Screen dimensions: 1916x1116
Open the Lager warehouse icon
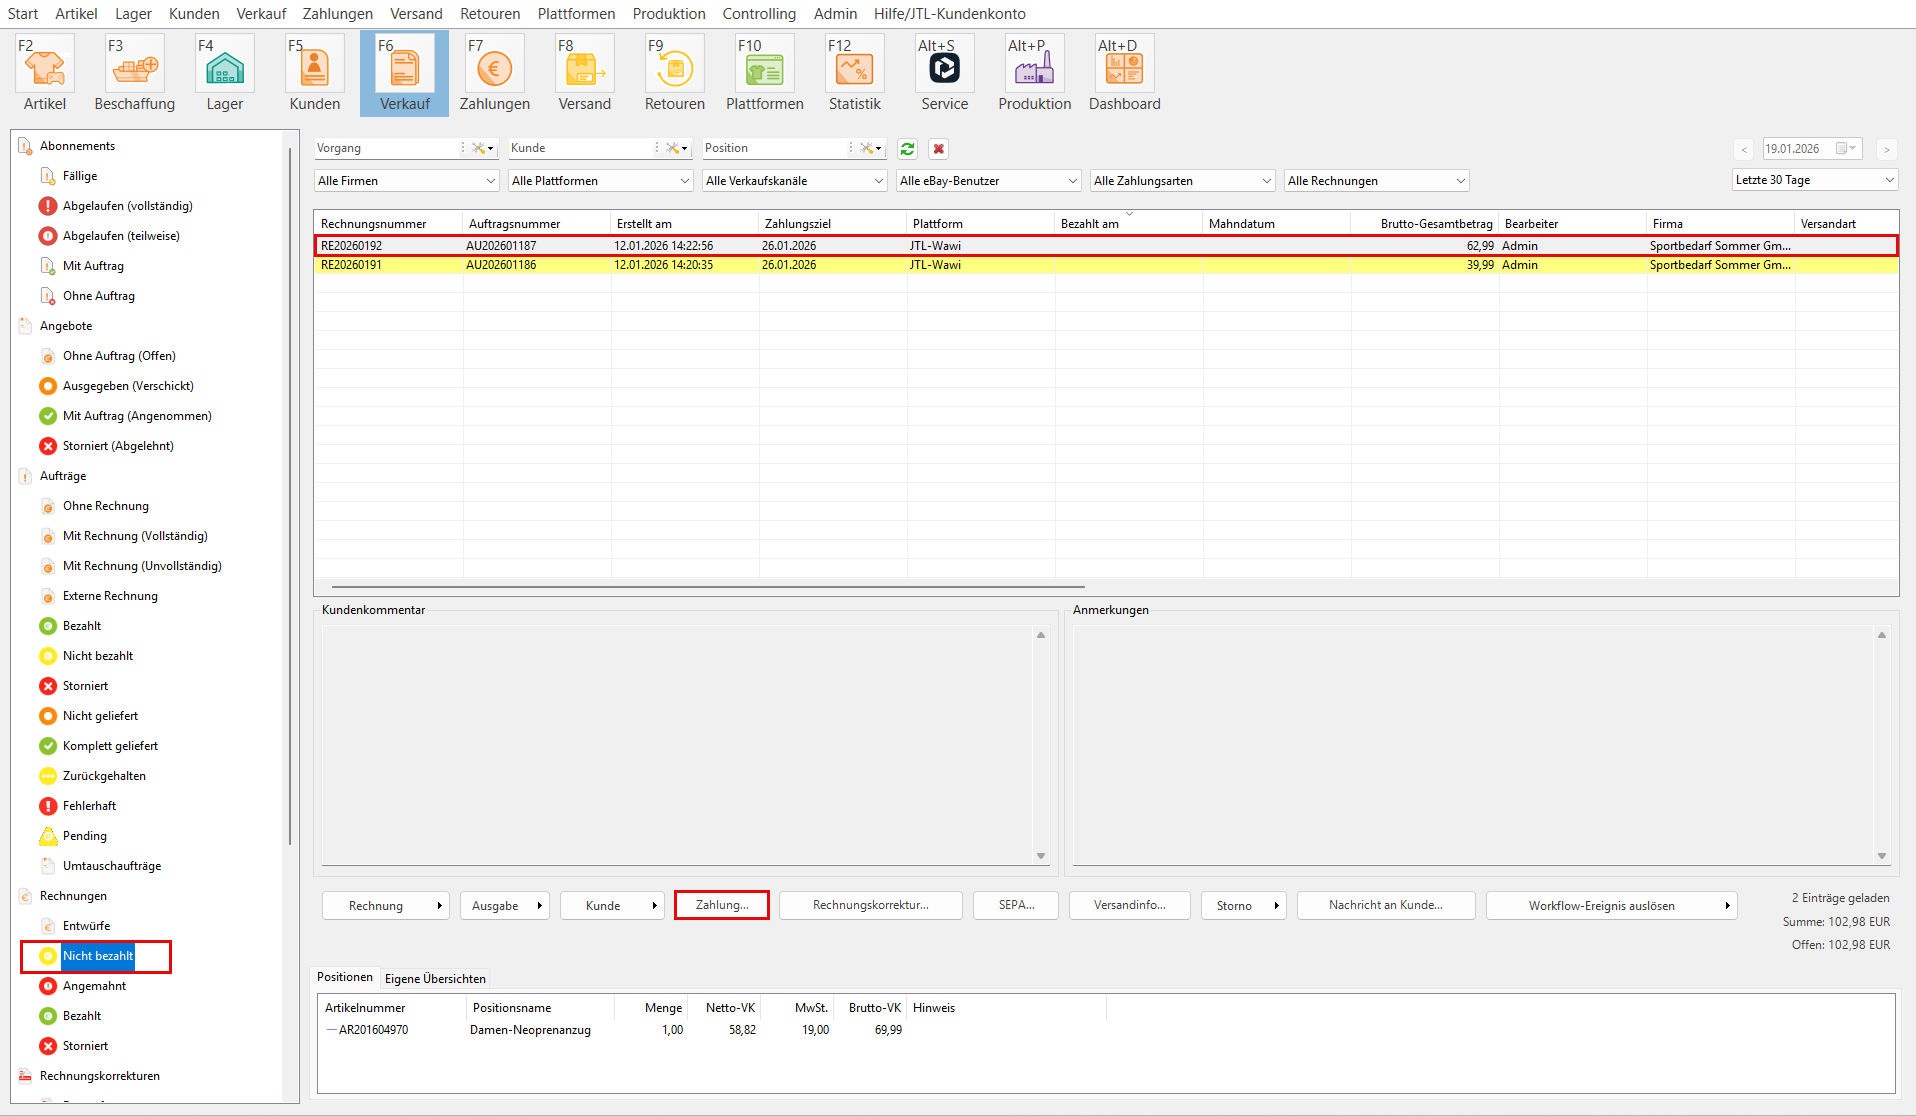point(225,68)
